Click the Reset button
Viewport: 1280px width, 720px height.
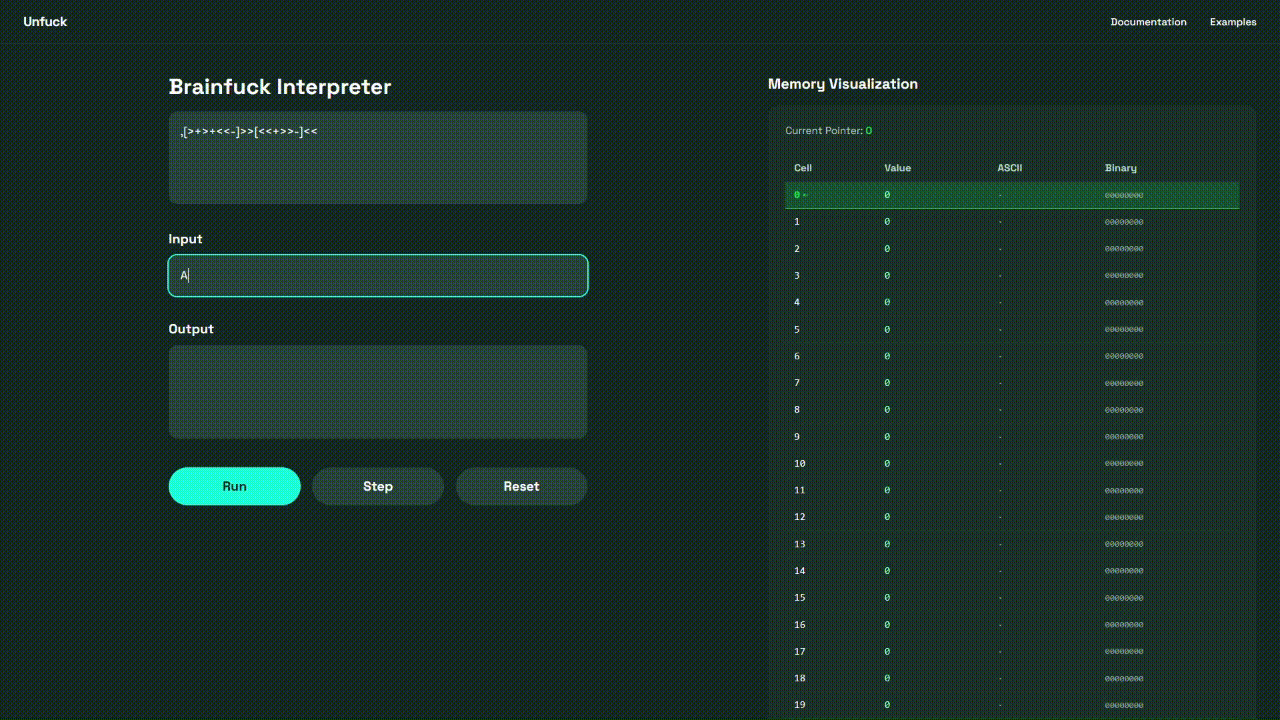pyautogui.click(x=521, y=486)
